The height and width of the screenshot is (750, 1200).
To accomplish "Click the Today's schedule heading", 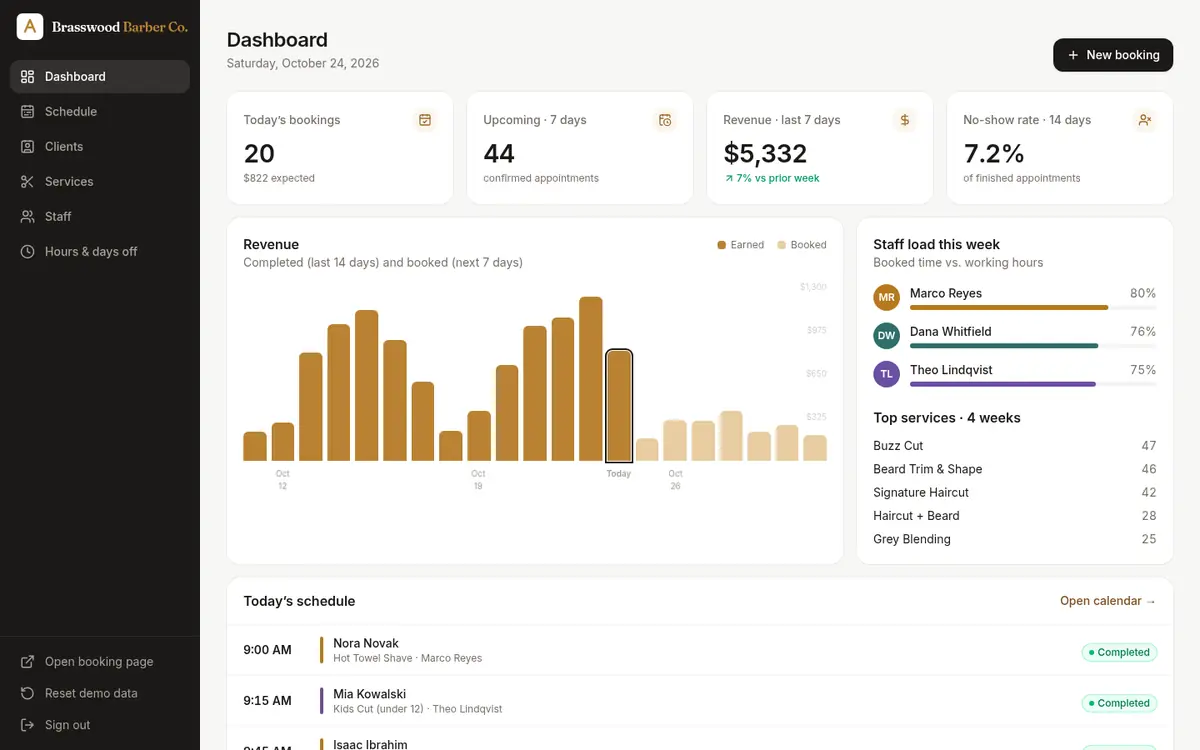I will [299, 601].
